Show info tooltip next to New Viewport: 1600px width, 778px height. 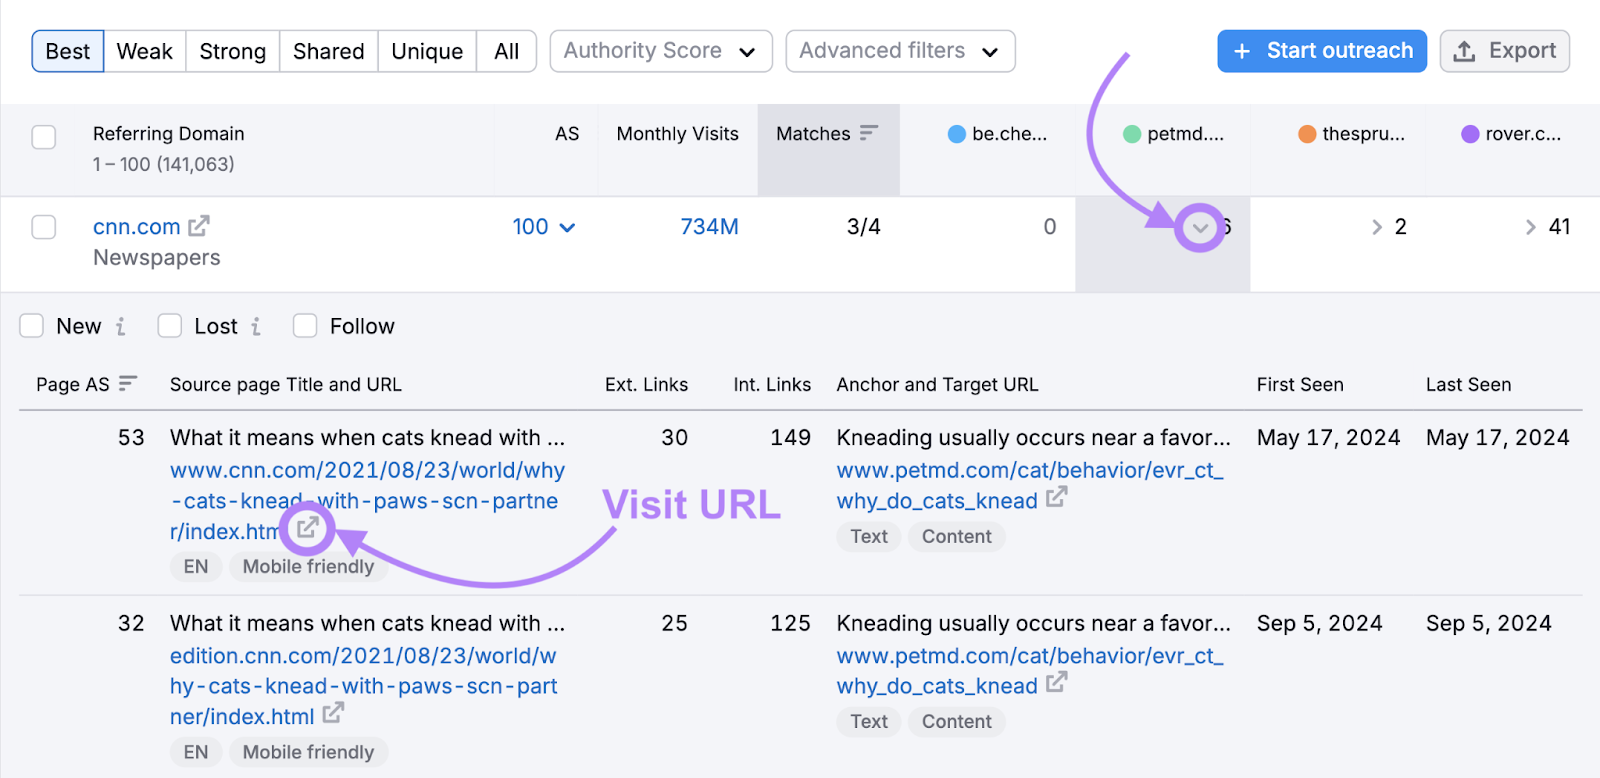pos(120,327)
